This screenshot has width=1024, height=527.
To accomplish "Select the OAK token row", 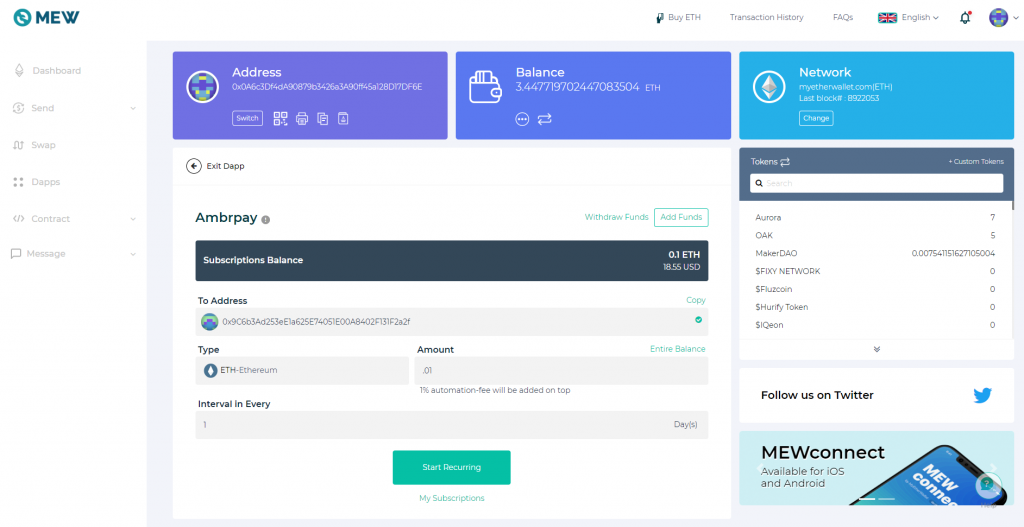I will coord(875,235).
